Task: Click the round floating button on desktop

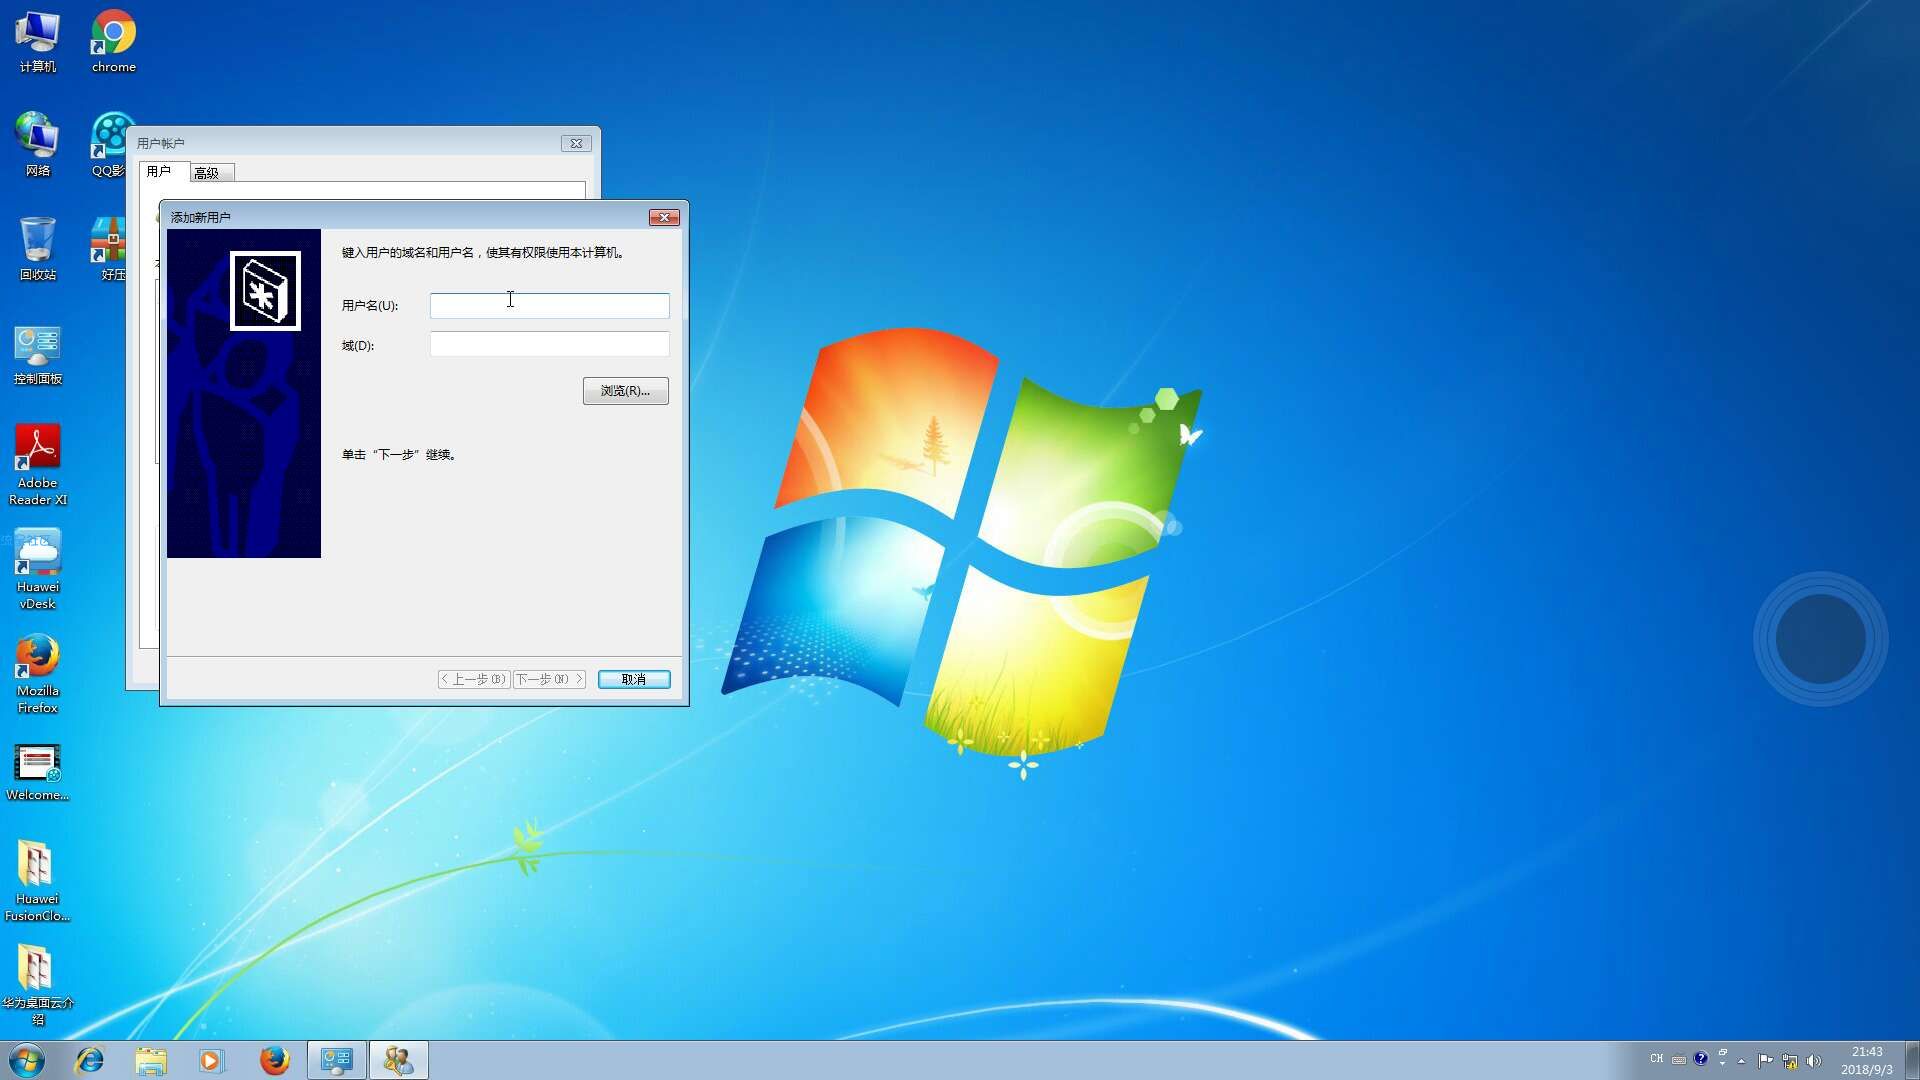Action: 1820,638
